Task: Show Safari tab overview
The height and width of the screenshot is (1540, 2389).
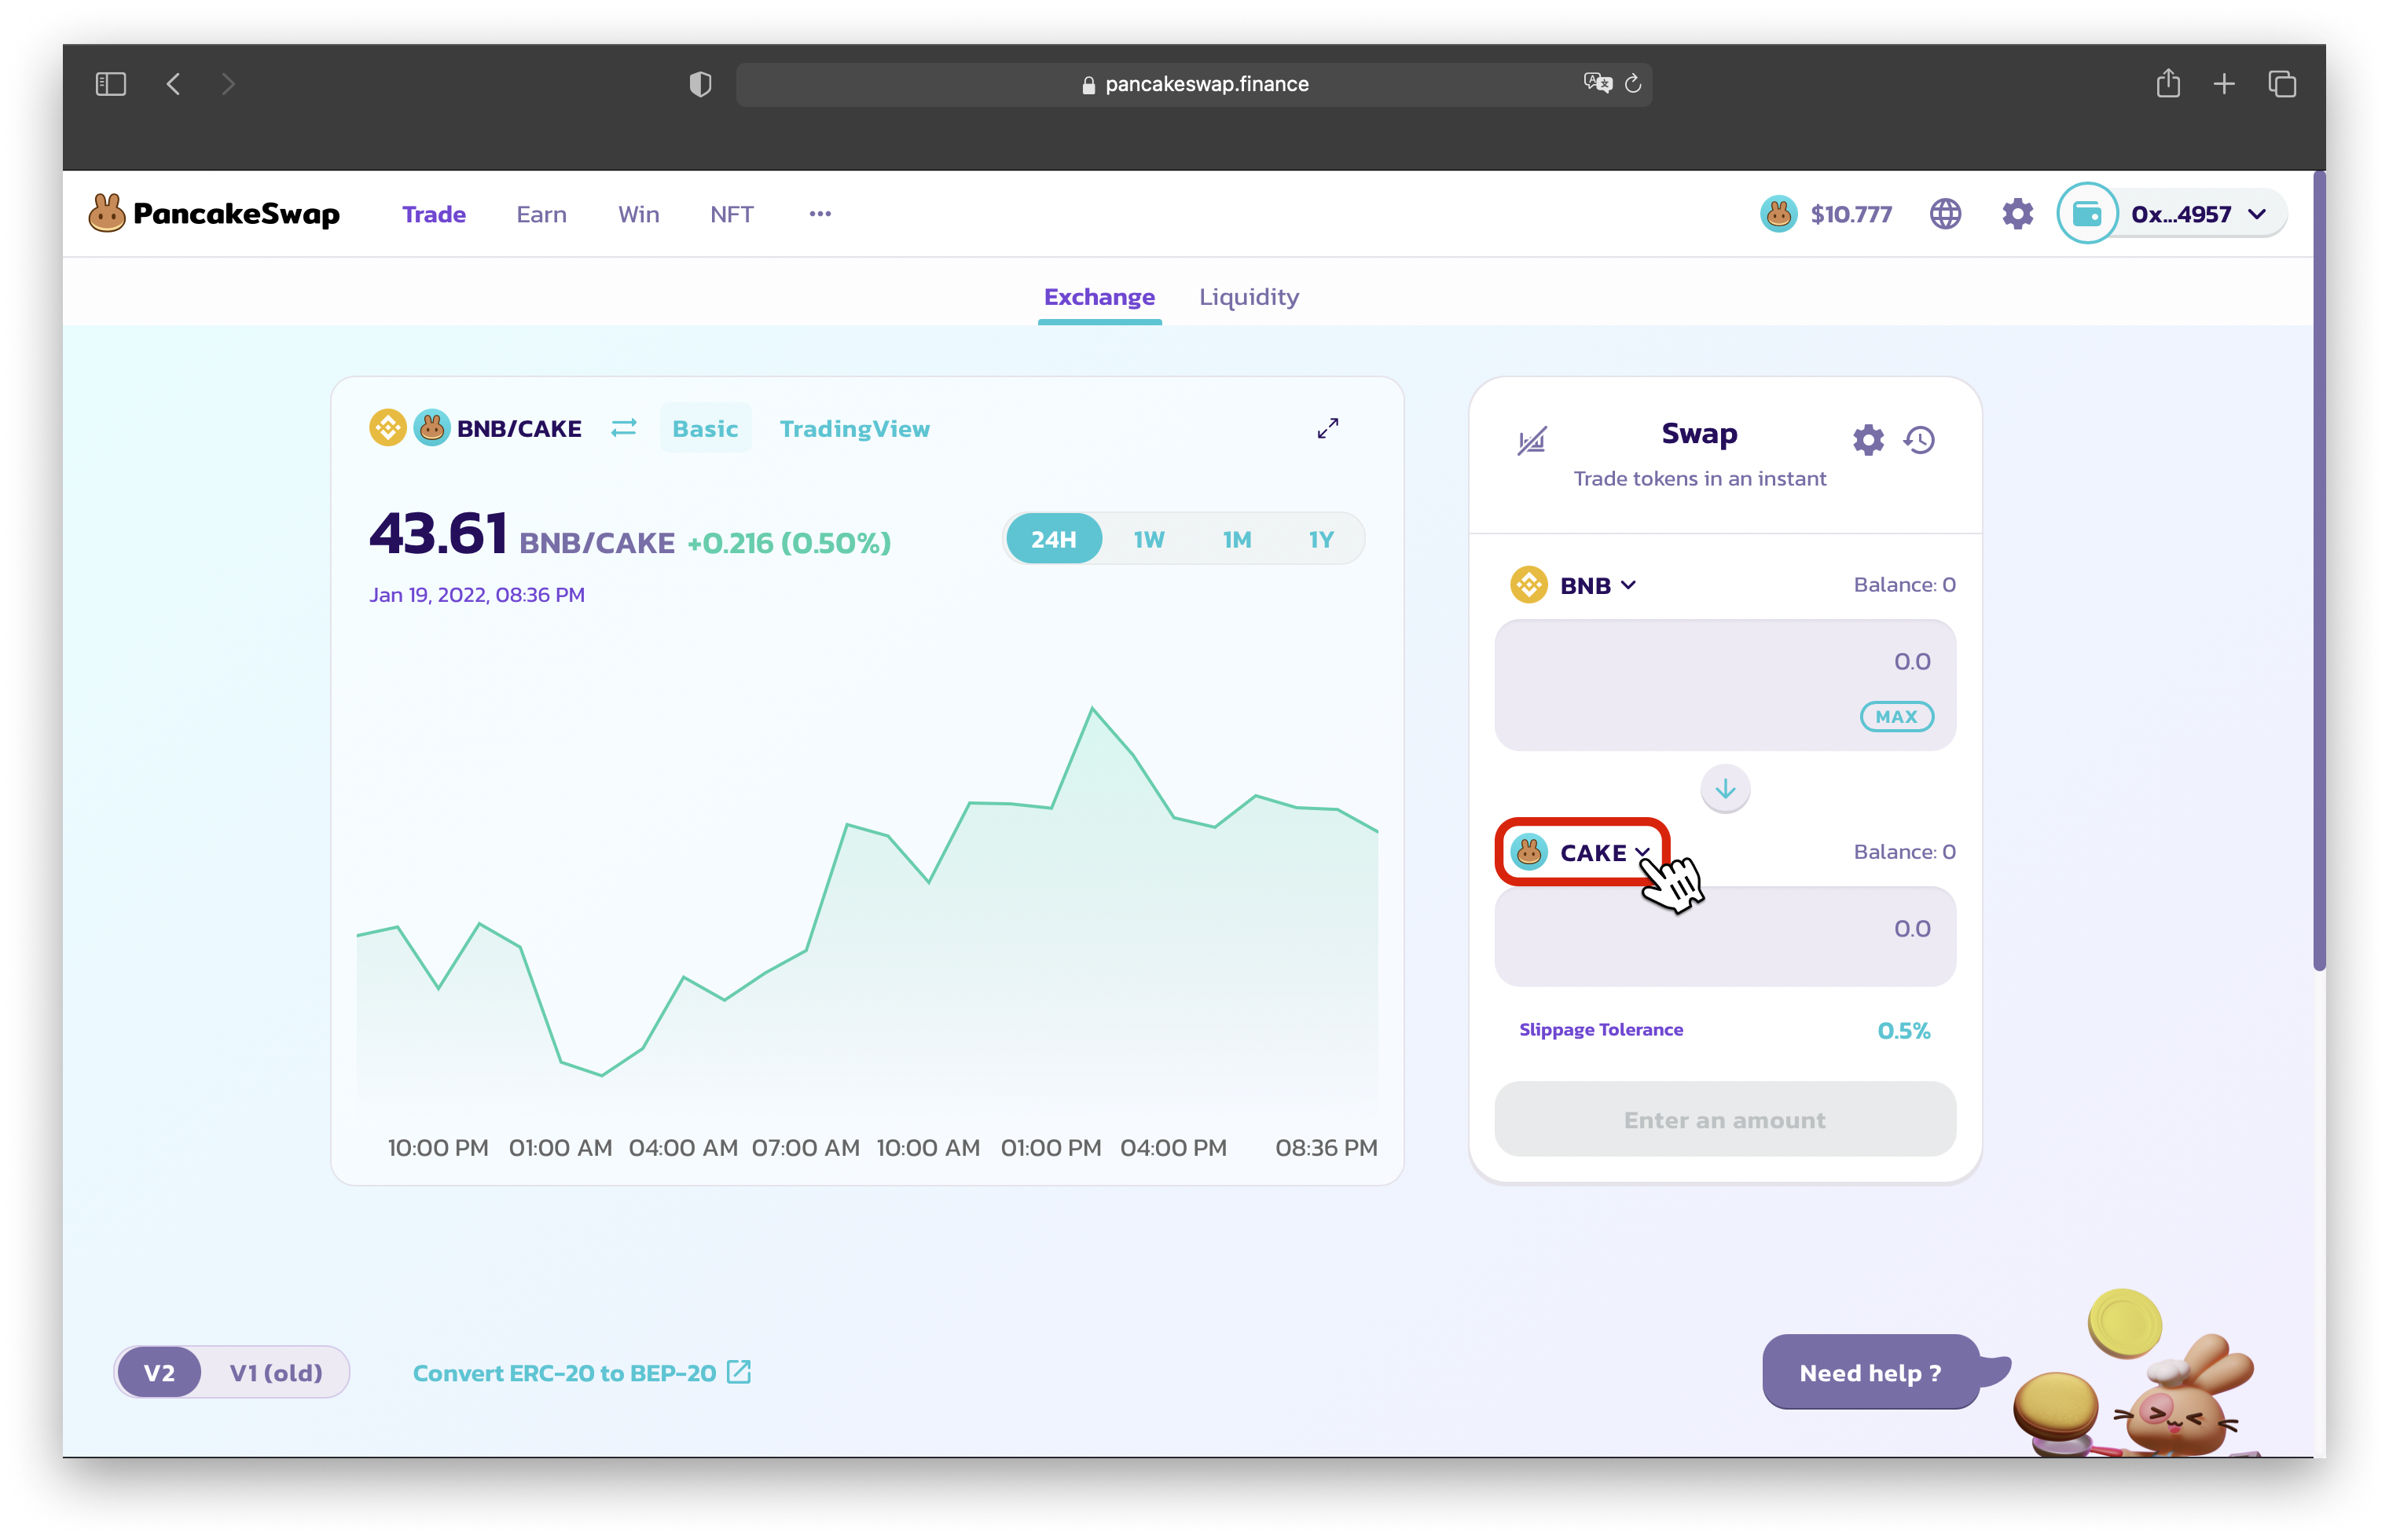Action: click(2281, 84)
